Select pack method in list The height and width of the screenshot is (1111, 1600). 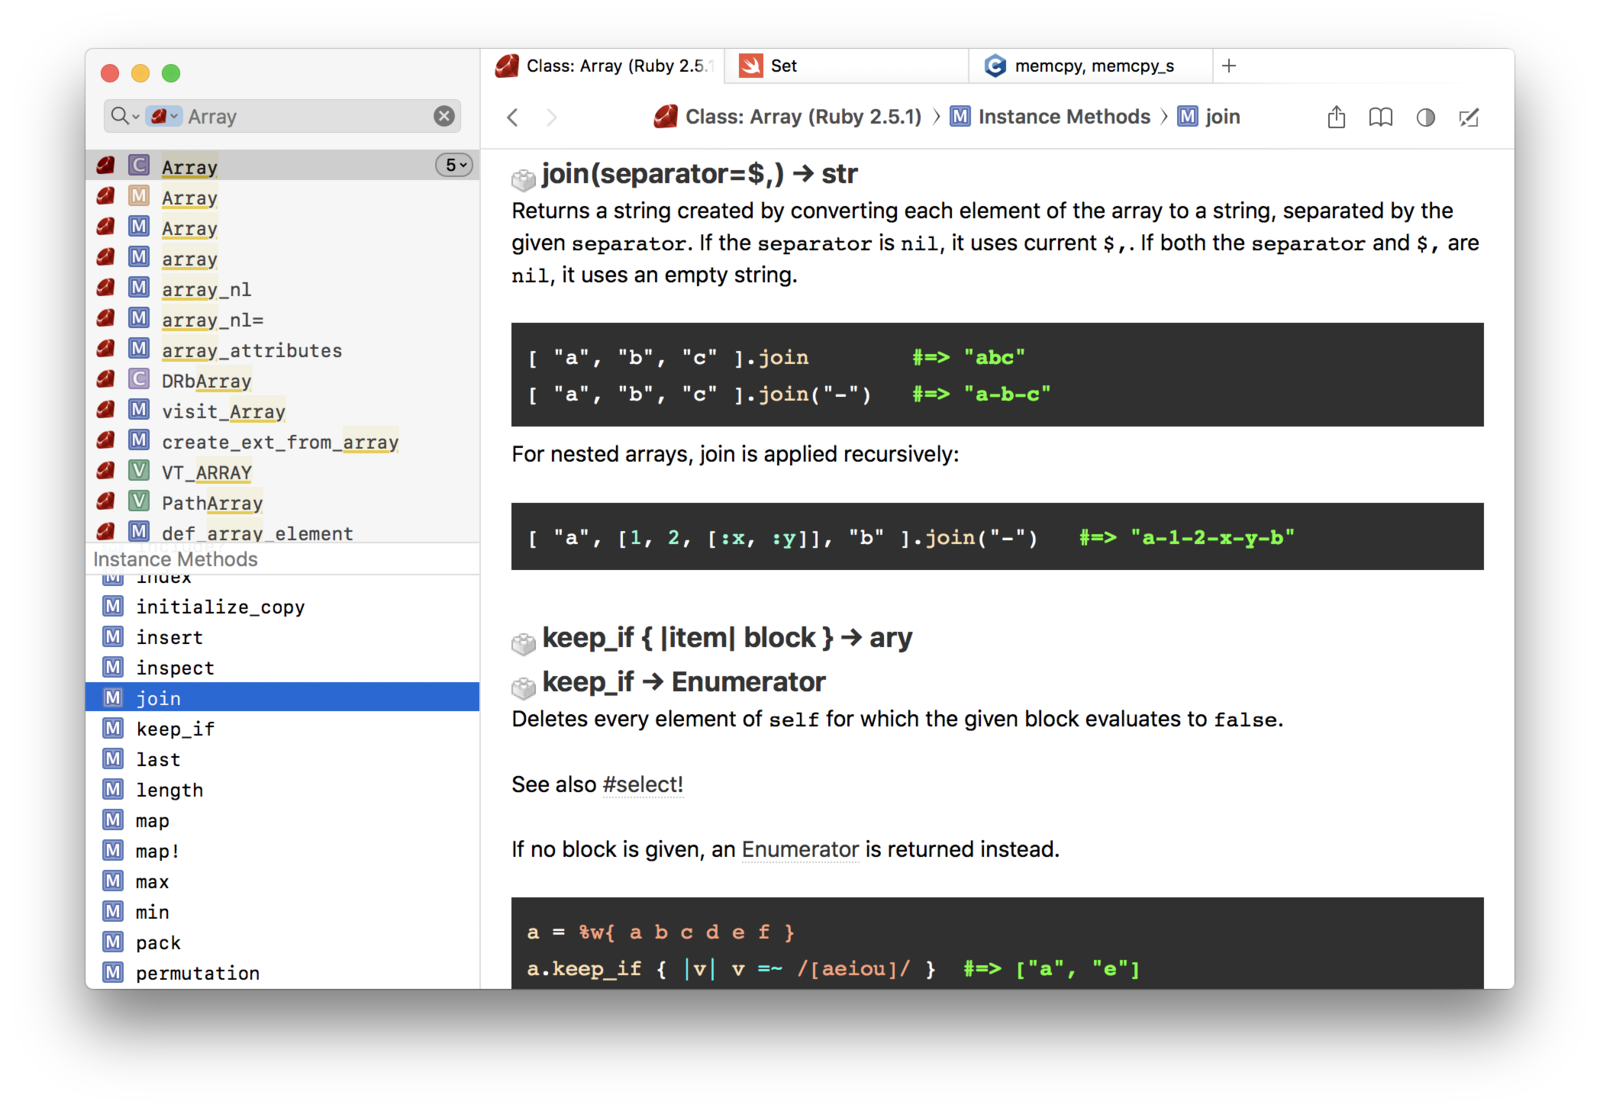pos(282,943)
